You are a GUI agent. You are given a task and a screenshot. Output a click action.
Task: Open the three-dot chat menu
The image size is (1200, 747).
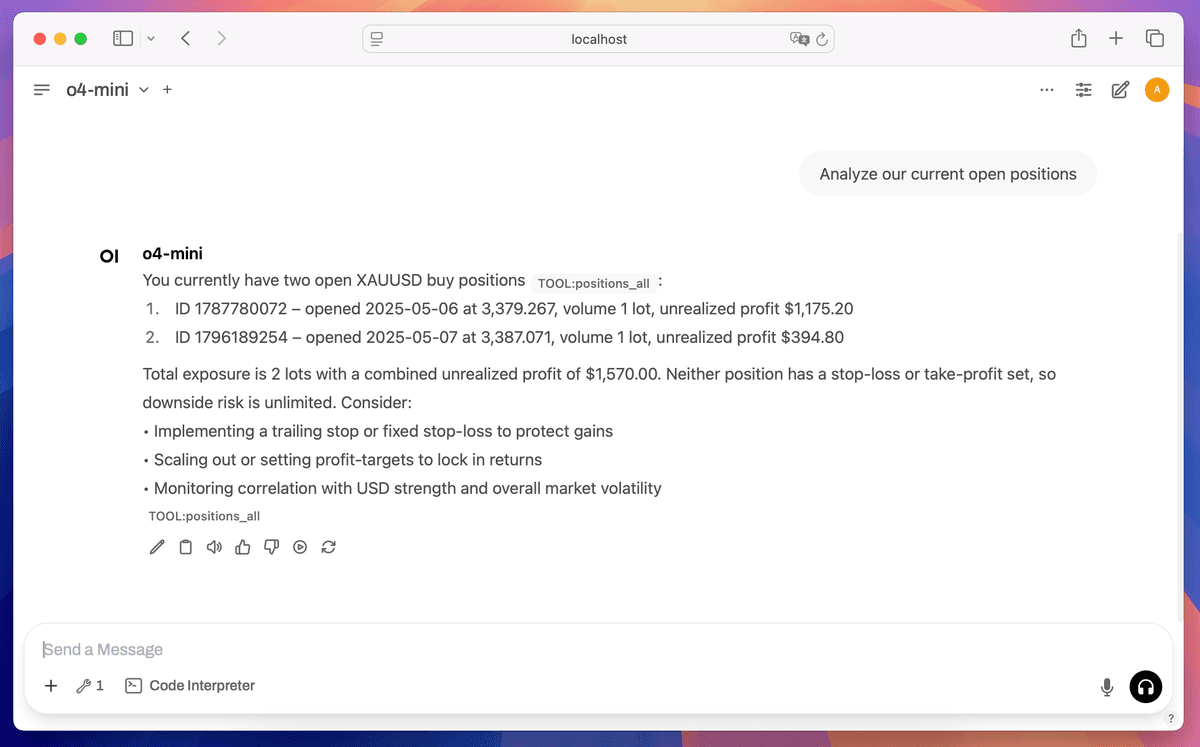point(1046,90)
